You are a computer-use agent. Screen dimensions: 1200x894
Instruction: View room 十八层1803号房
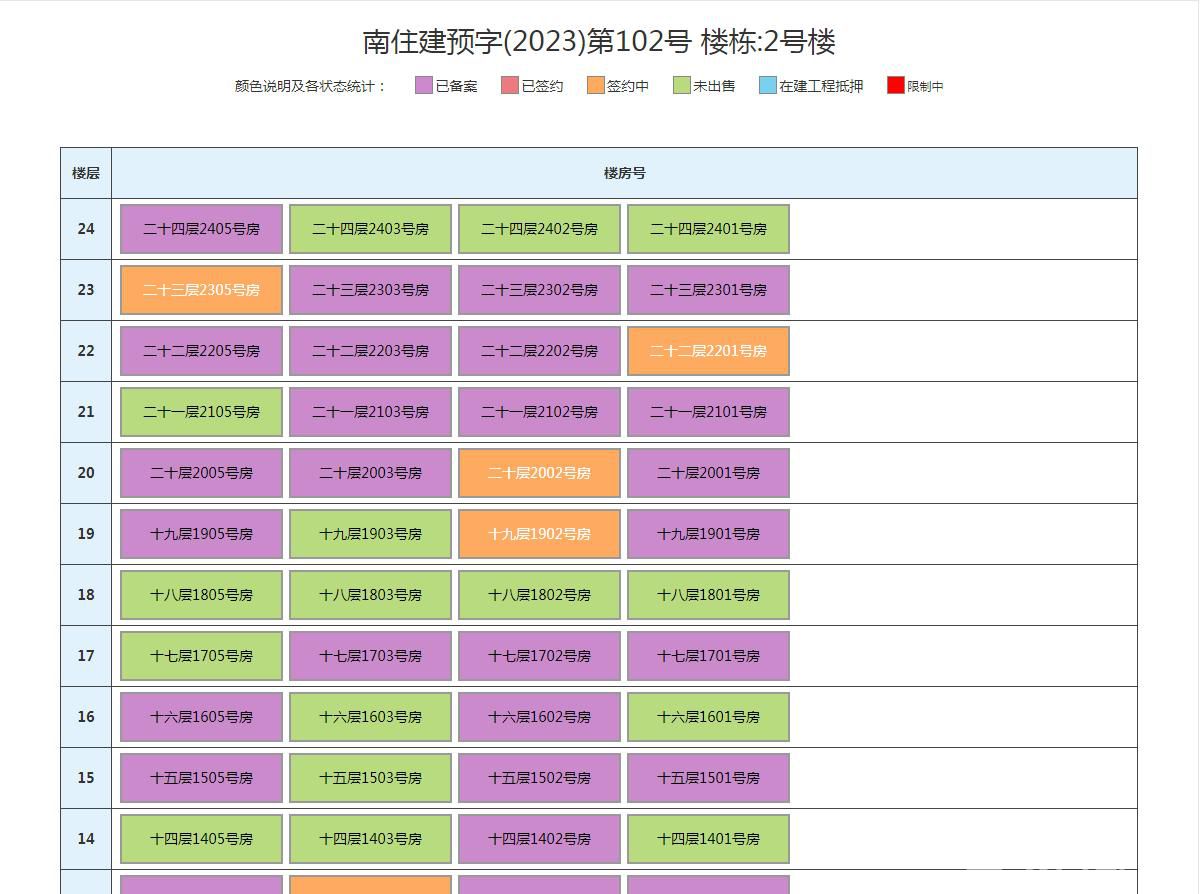[x=370, y=595]
